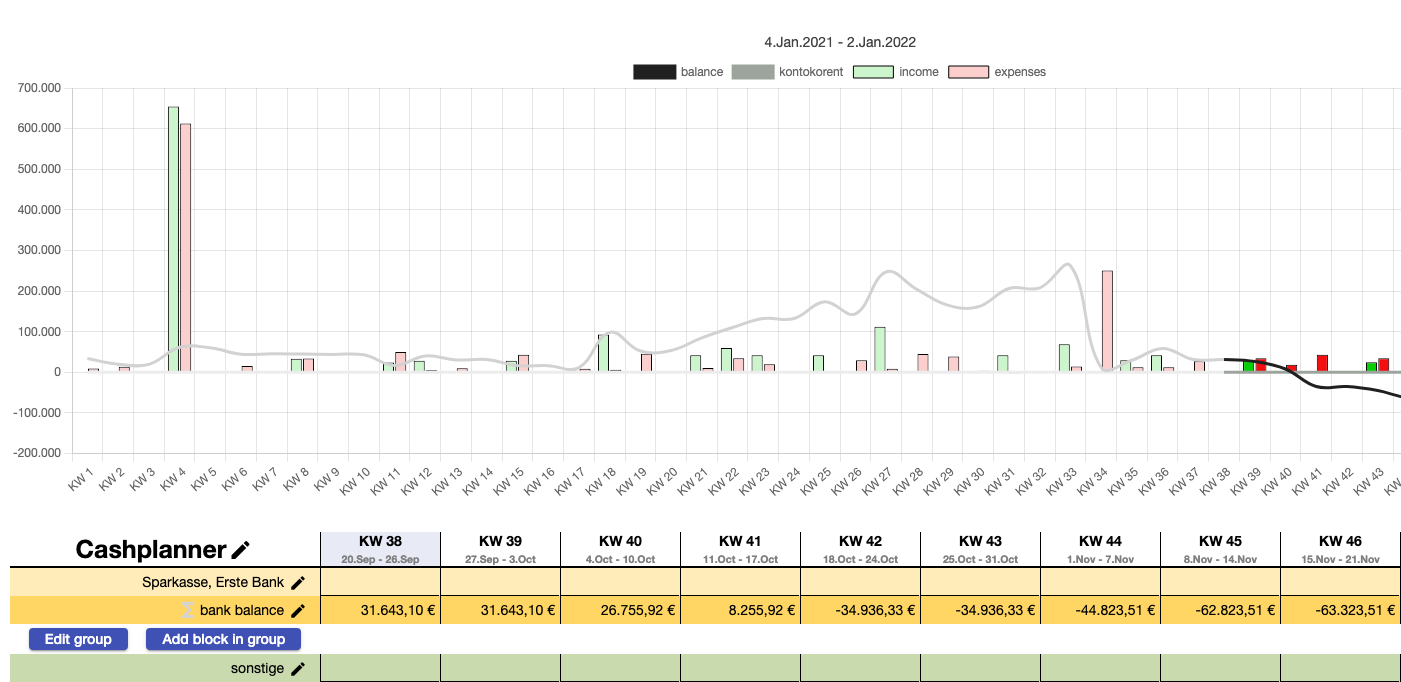Click the pink expenses bar at KW 34
This screenshot has height=682, width=1401.
pos(1107,320)
